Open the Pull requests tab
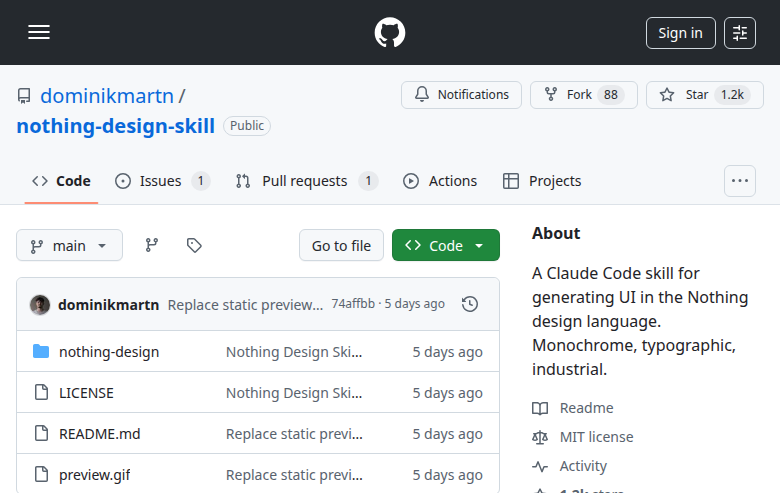The height and width of the screenshot is (493, 780). (306, 181)
